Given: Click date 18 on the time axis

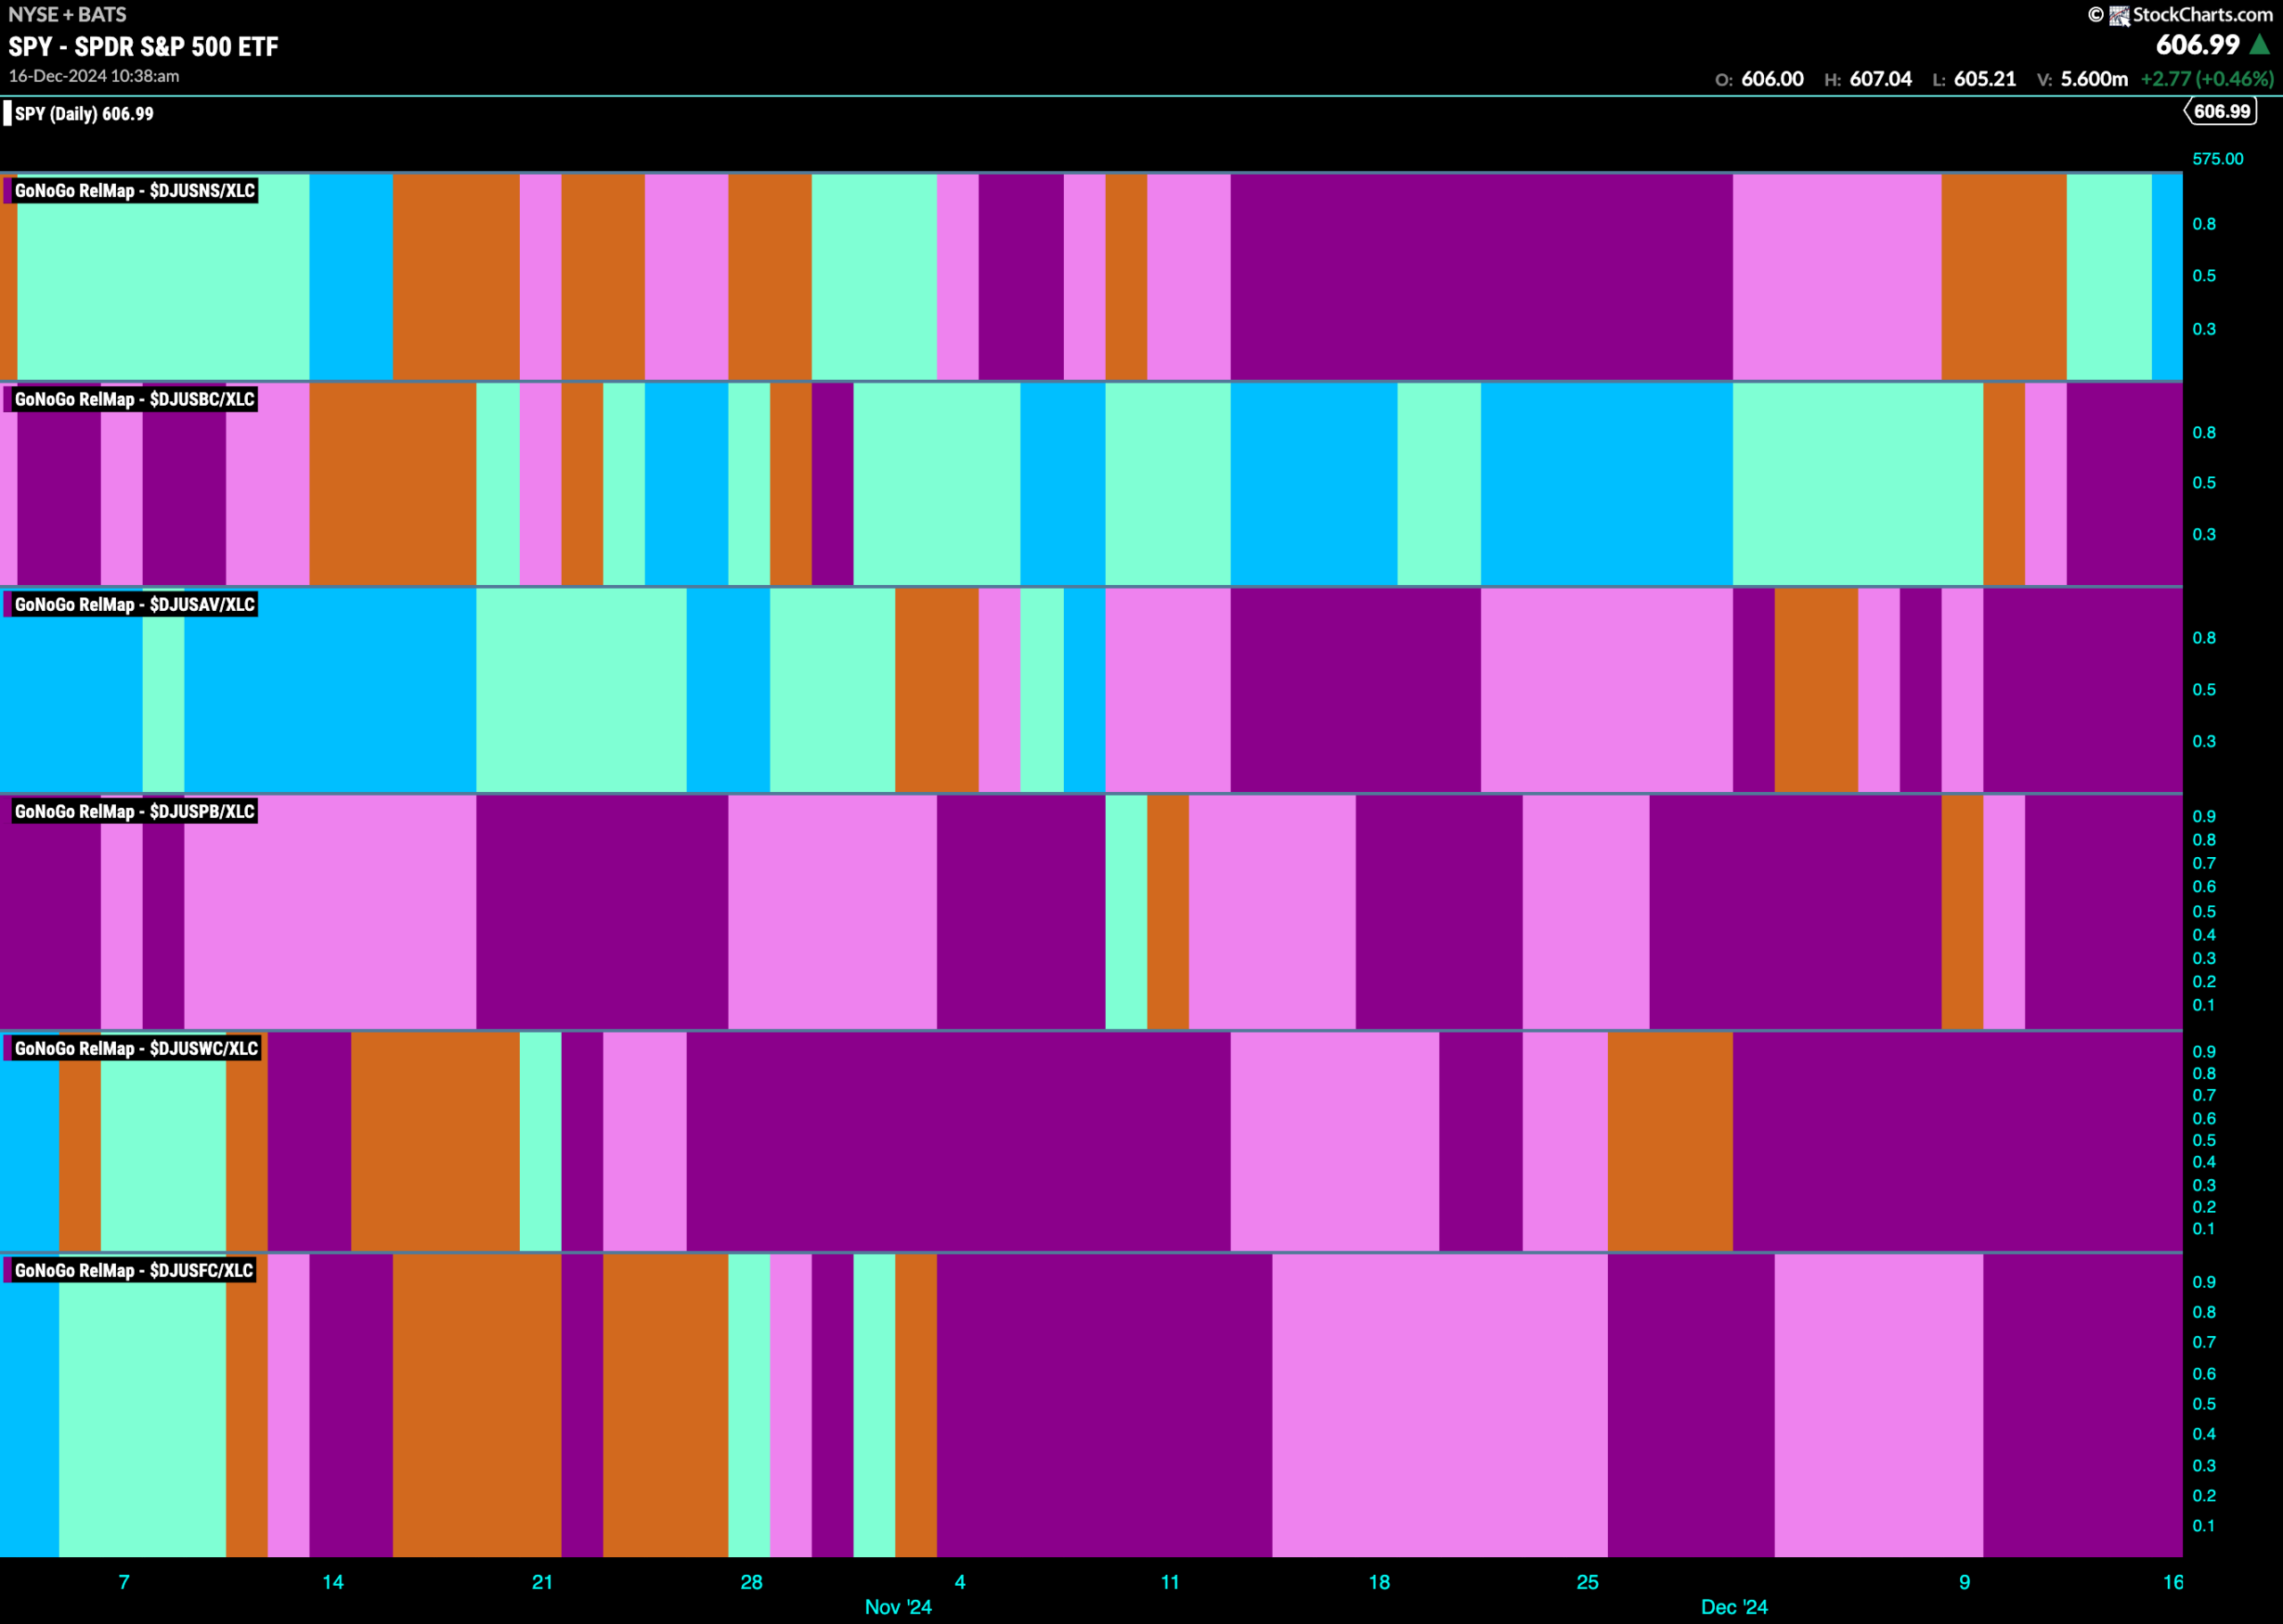Looking at the screenshot, I should (x=1379, y=1582).
